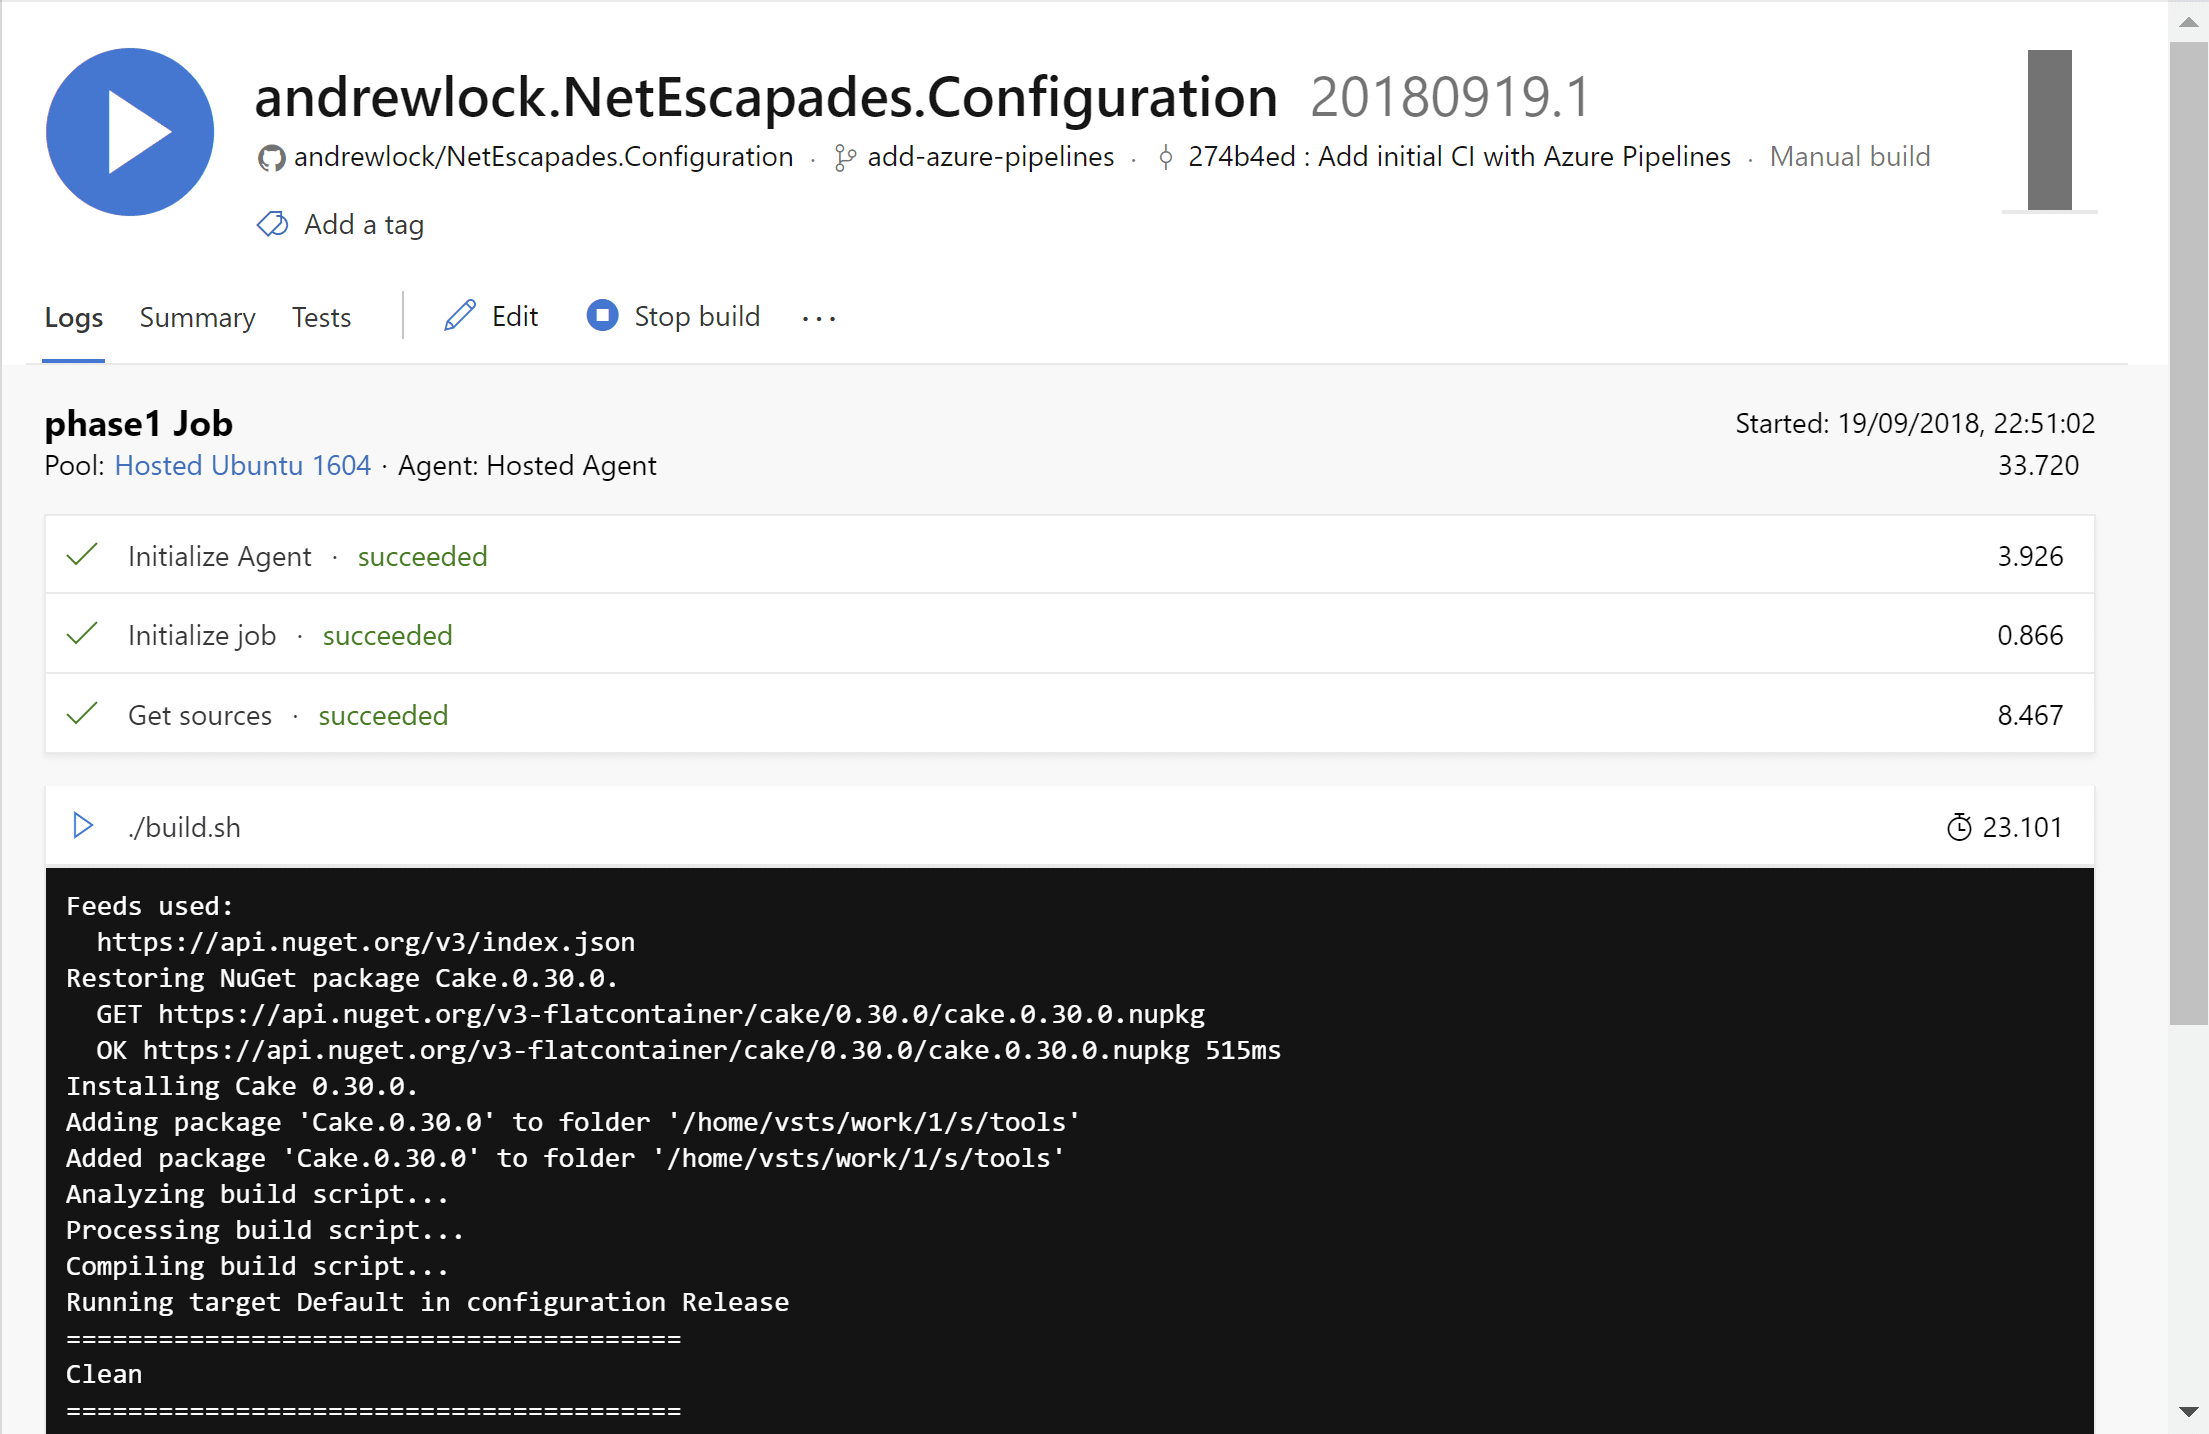Click the Edit pencil icon
2209x1434 pixels.
(459, 316)
